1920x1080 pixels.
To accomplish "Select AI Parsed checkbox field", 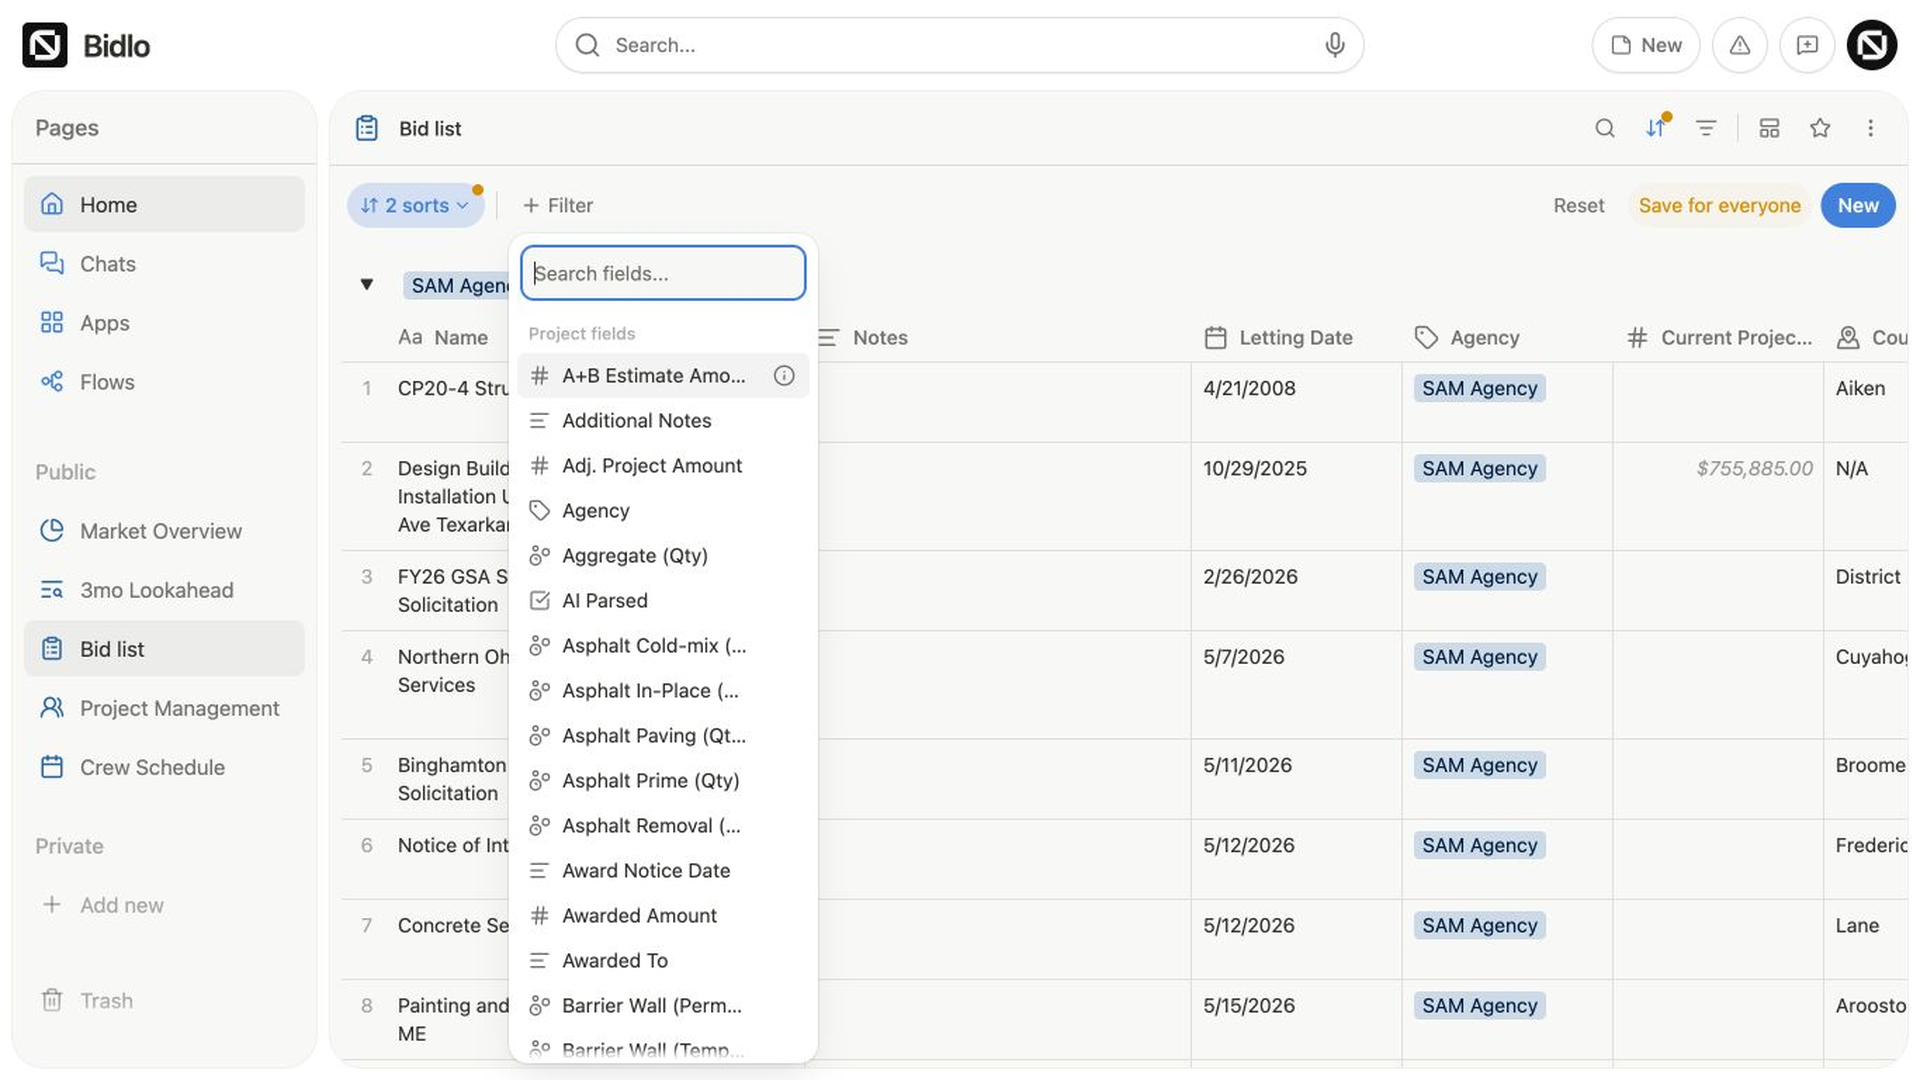I will coord(663,600).
